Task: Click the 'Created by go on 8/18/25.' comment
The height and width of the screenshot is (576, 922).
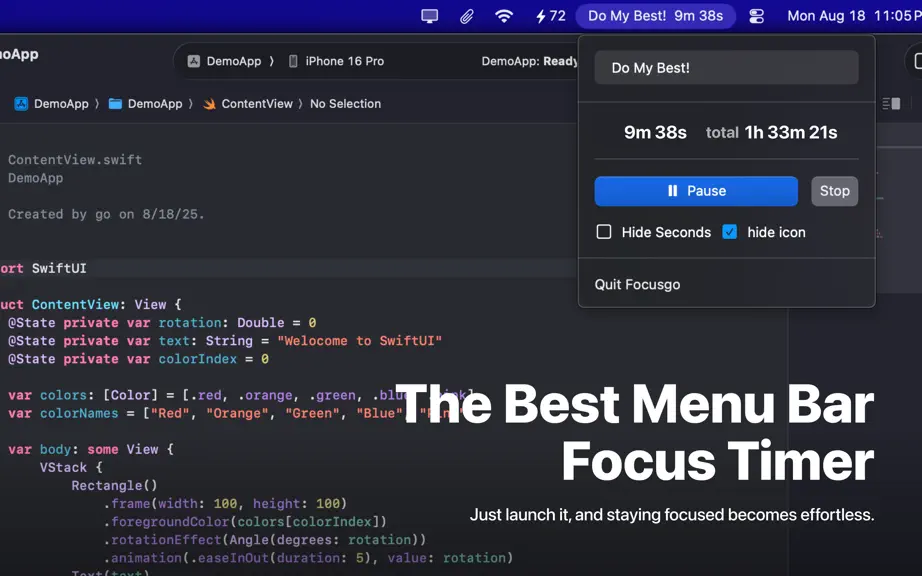Action: [106, 215]
